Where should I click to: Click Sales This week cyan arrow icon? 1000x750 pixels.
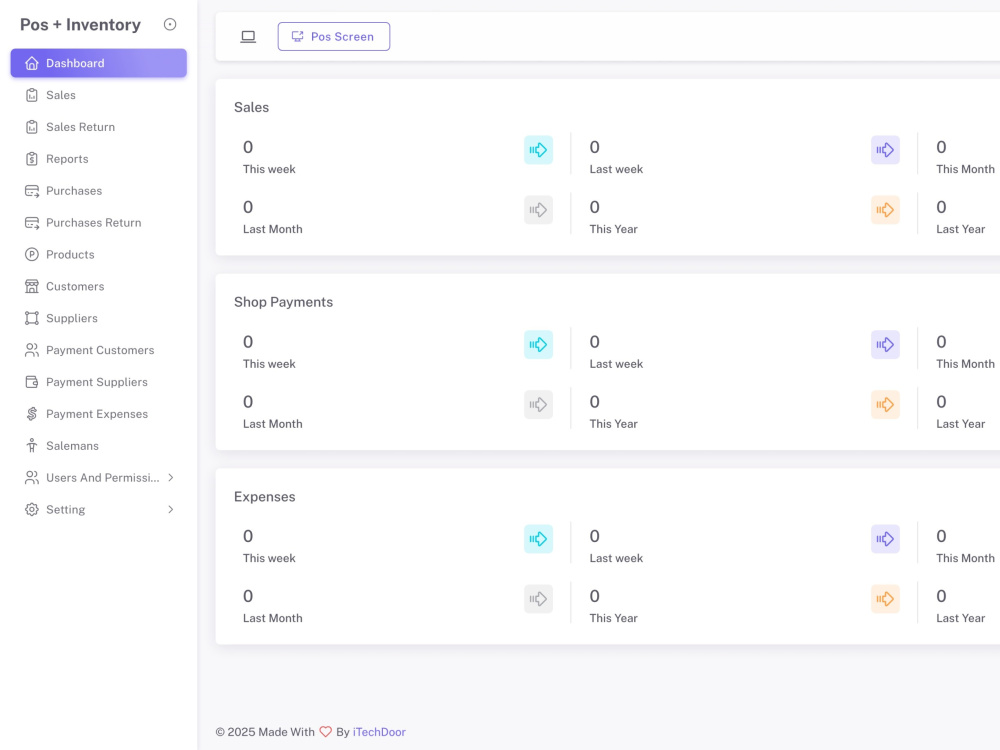tap(538, 150)
